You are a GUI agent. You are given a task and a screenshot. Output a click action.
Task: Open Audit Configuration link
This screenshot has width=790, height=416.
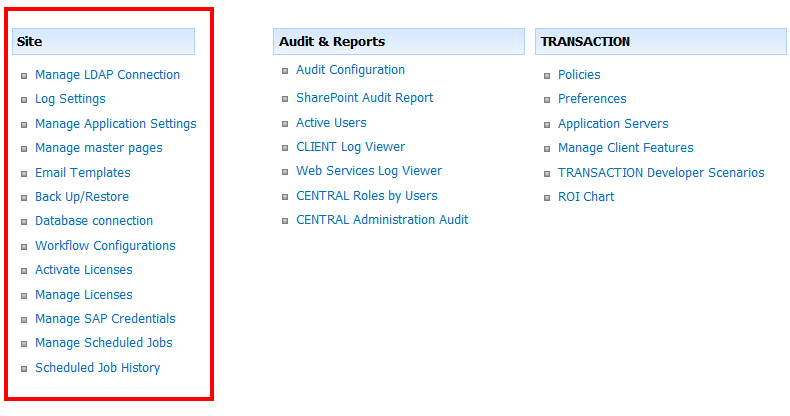tap(350, 70)
